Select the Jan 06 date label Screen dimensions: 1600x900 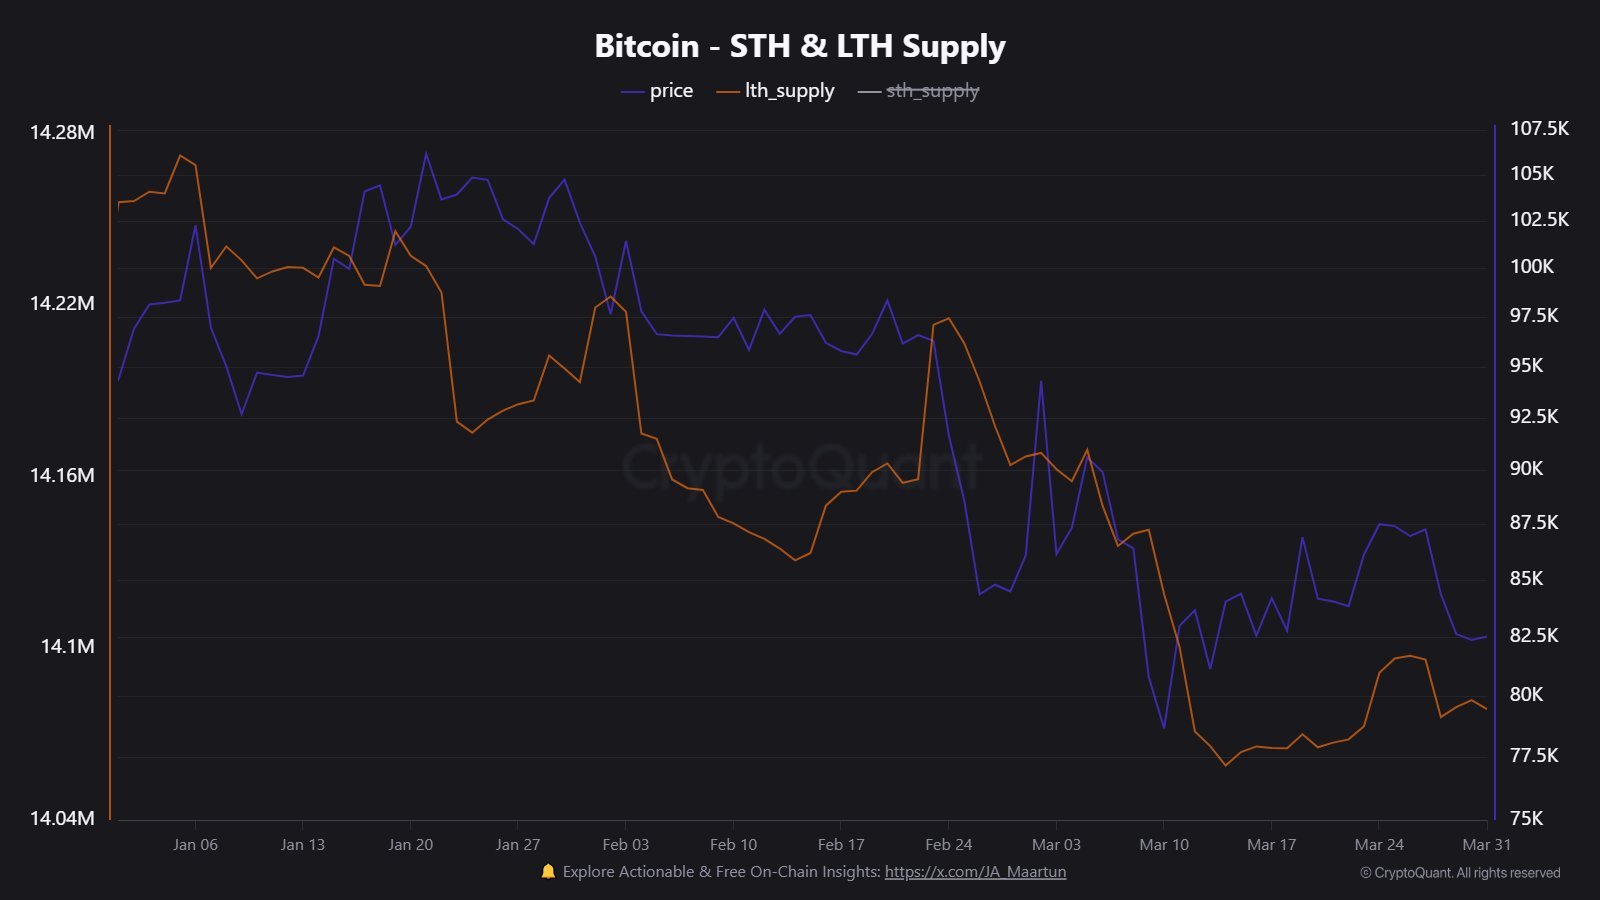point(195,845)
